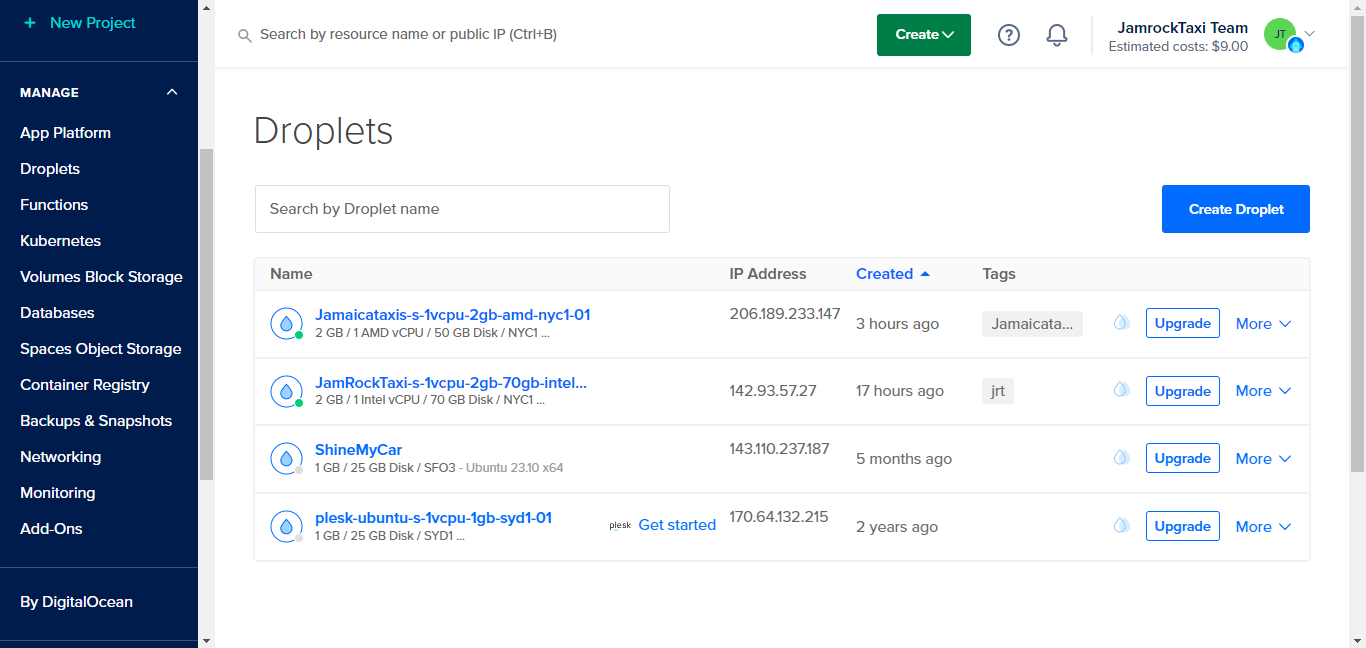Click the JT team avatar
The width and height of the screenshot is (1366, 648).
(x=1281, y=34)
